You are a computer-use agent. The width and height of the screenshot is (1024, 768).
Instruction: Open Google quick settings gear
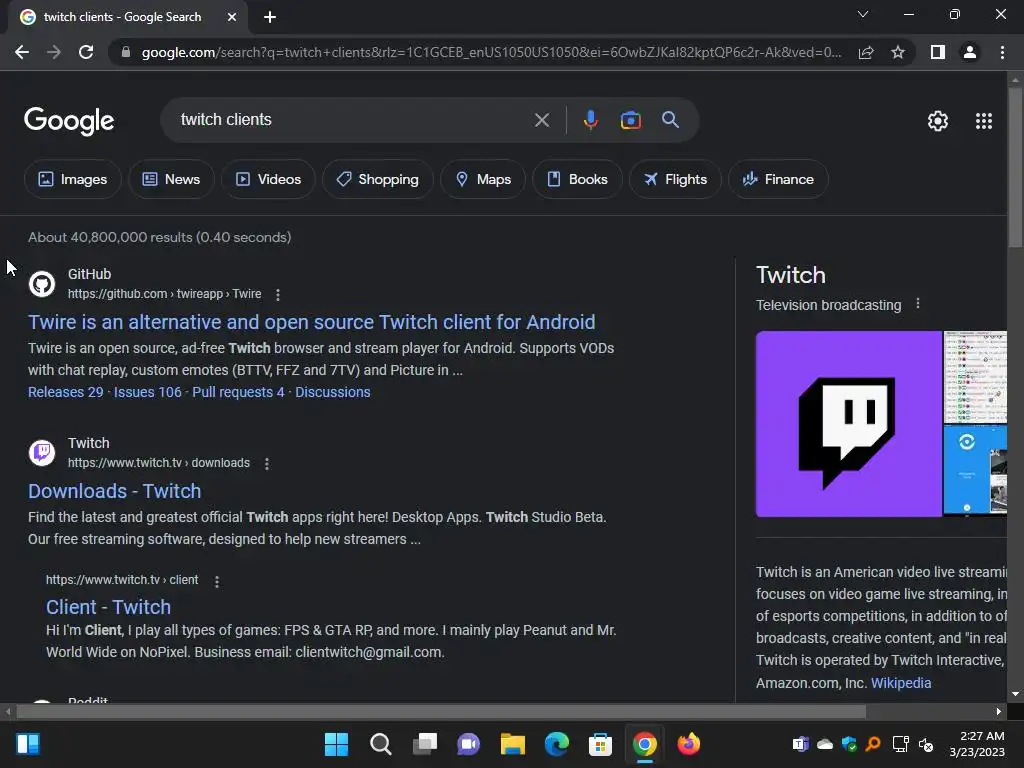938,121
